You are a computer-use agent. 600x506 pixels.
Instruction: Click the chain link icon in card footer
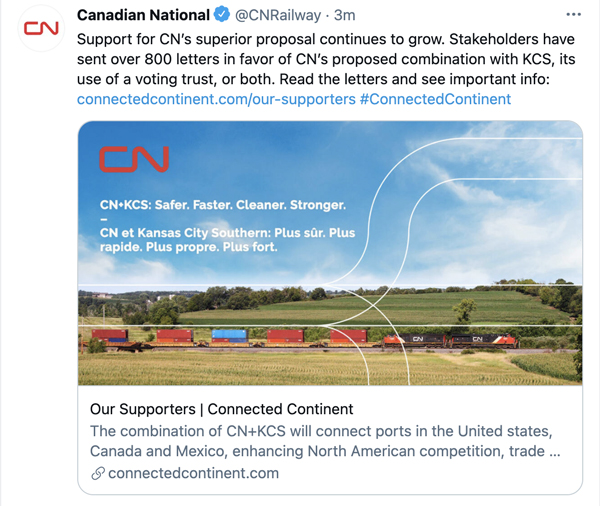coord(97,473)
